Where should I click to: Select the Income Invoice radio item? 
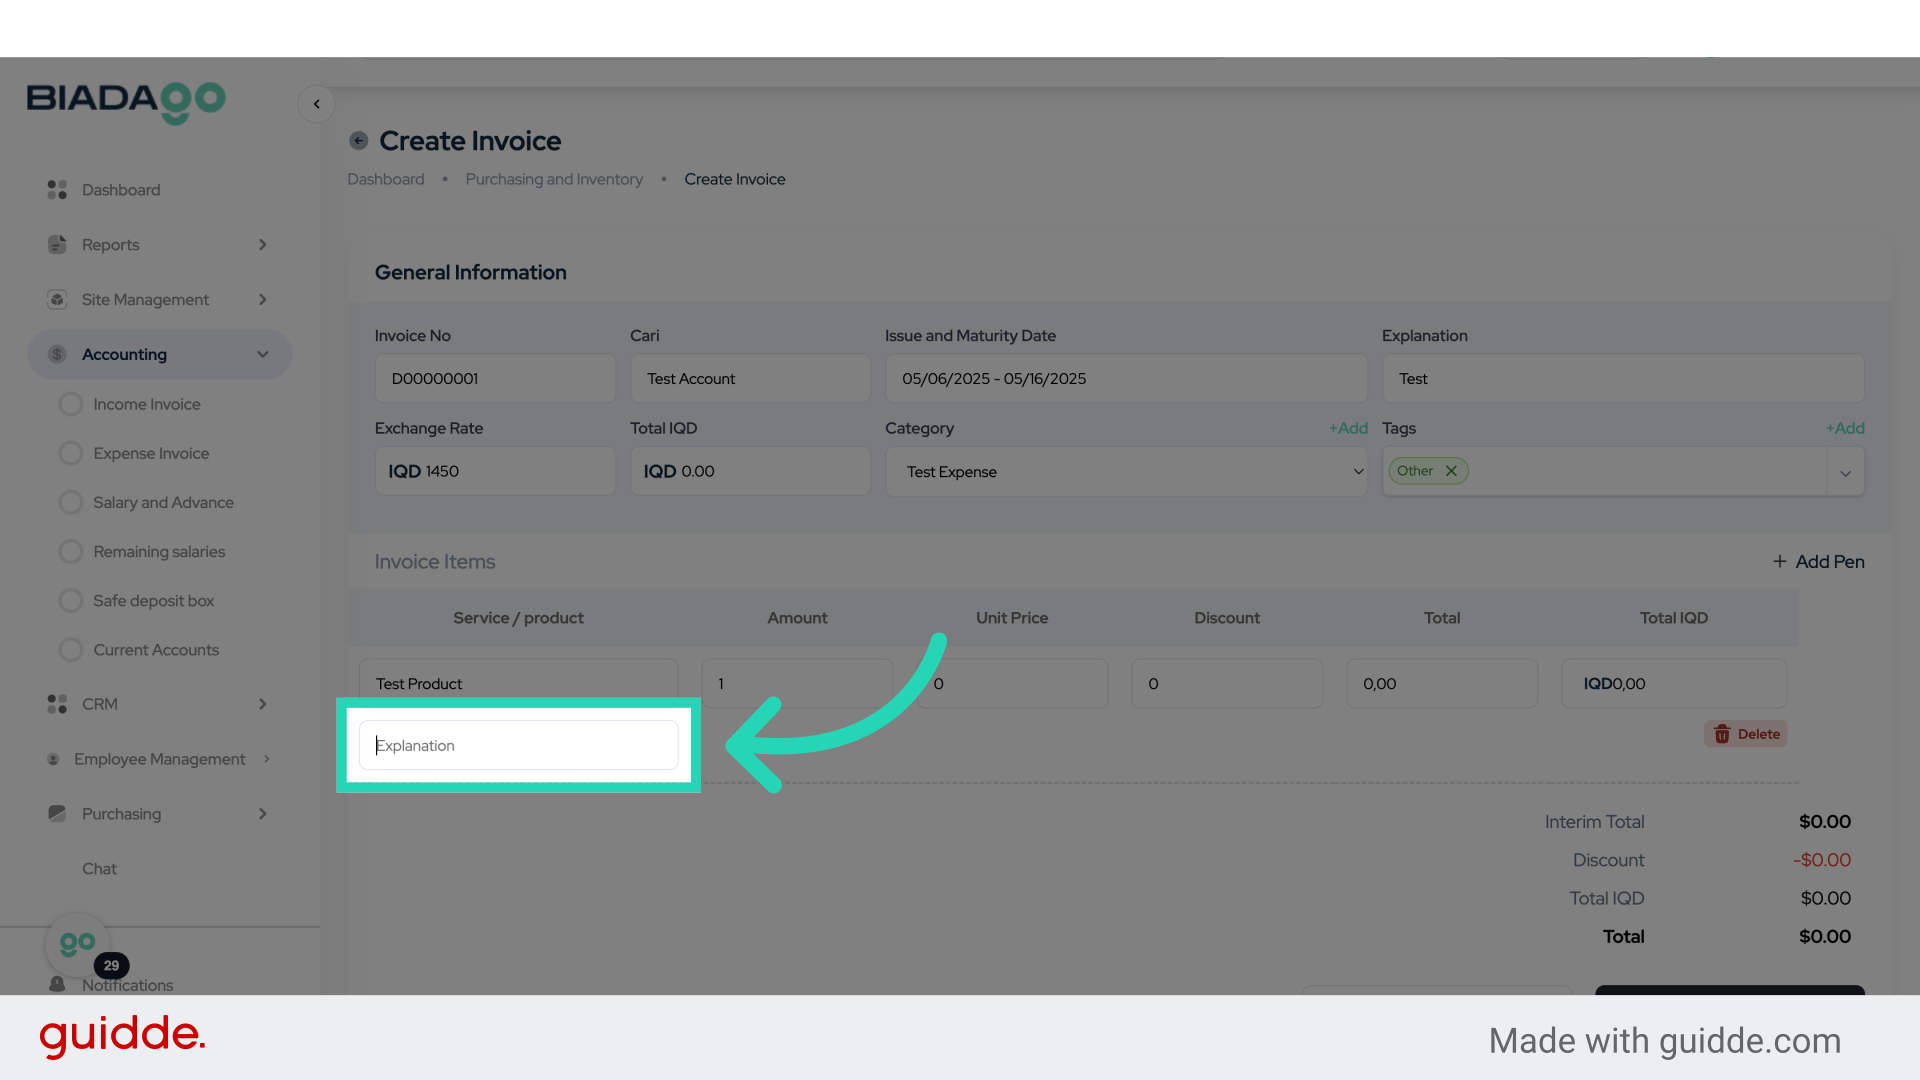point(71,404)
